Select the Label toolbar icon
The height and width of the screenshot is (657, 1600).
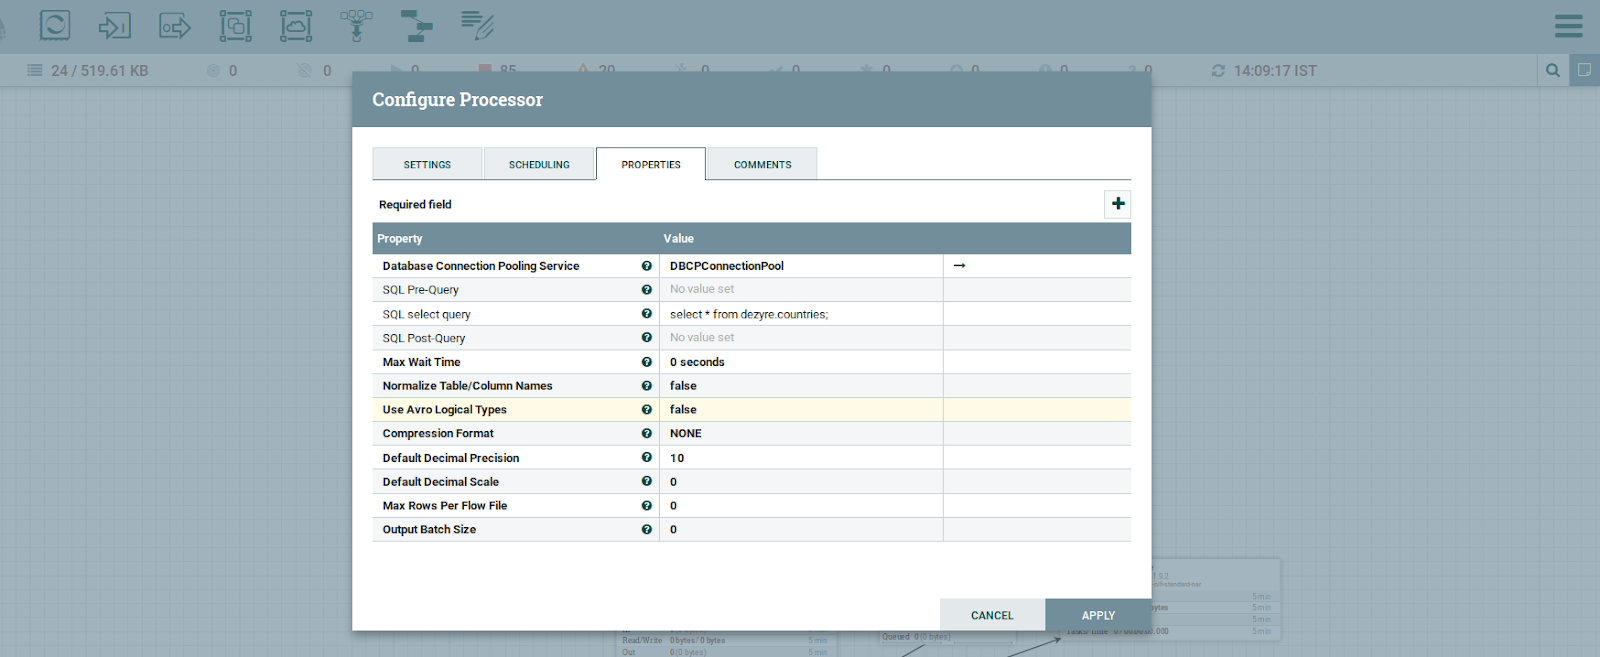[x=477, y=25]
